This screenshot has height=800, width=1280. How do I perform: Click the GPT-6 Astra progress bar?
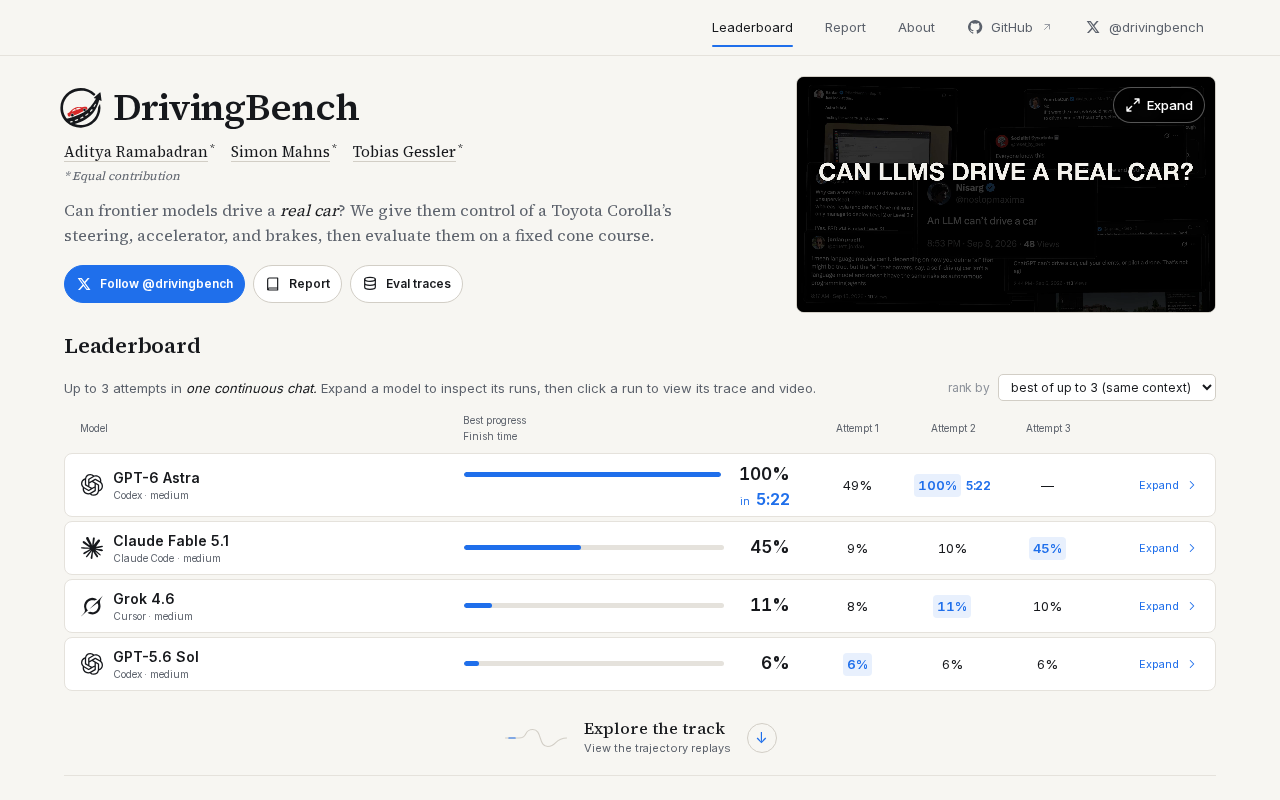coord(592,474)
